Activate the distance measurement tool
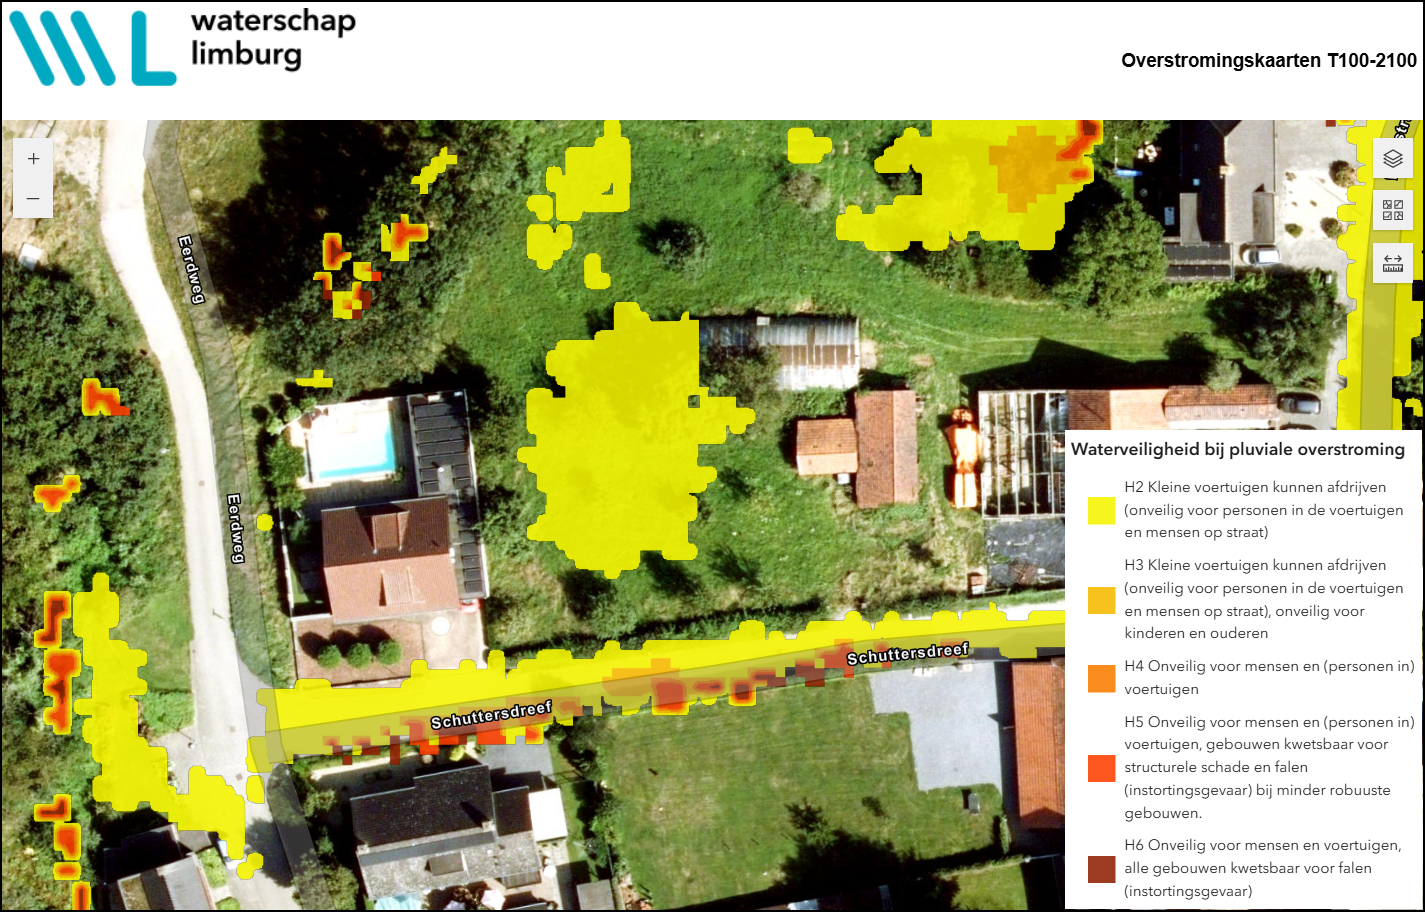 click(1393, 263)
